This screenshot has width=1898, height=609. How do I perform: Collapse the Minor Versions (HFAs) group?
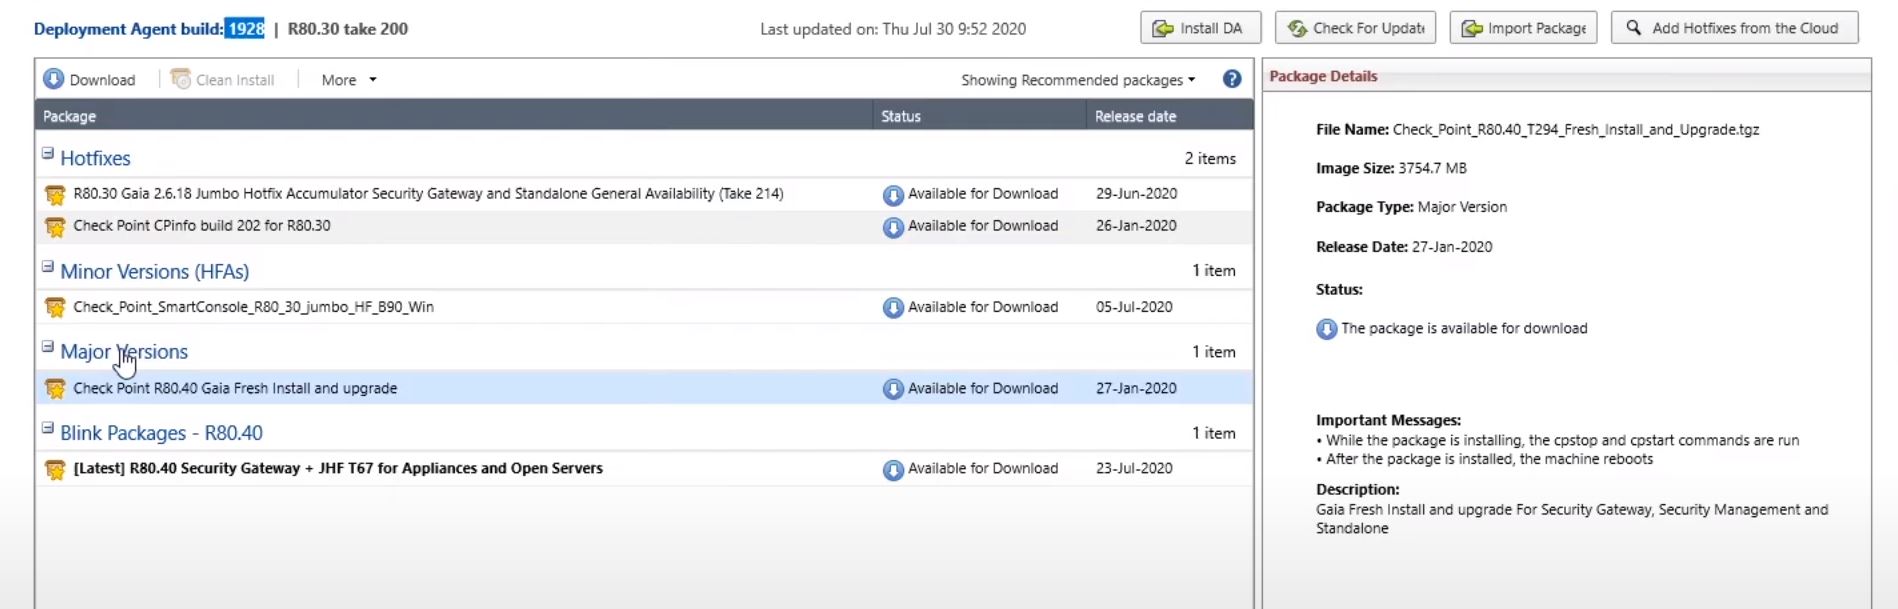coord(47,267)
